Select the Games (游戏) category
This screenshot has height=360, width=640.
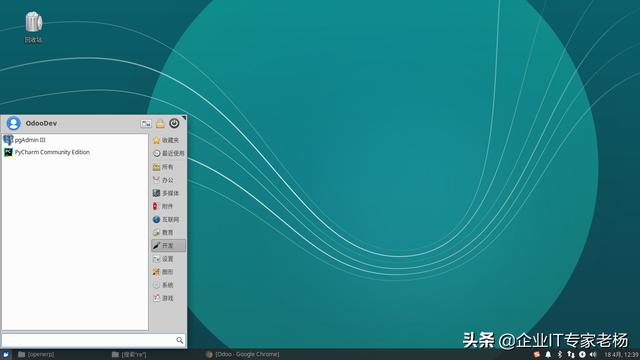coord(168,298)
